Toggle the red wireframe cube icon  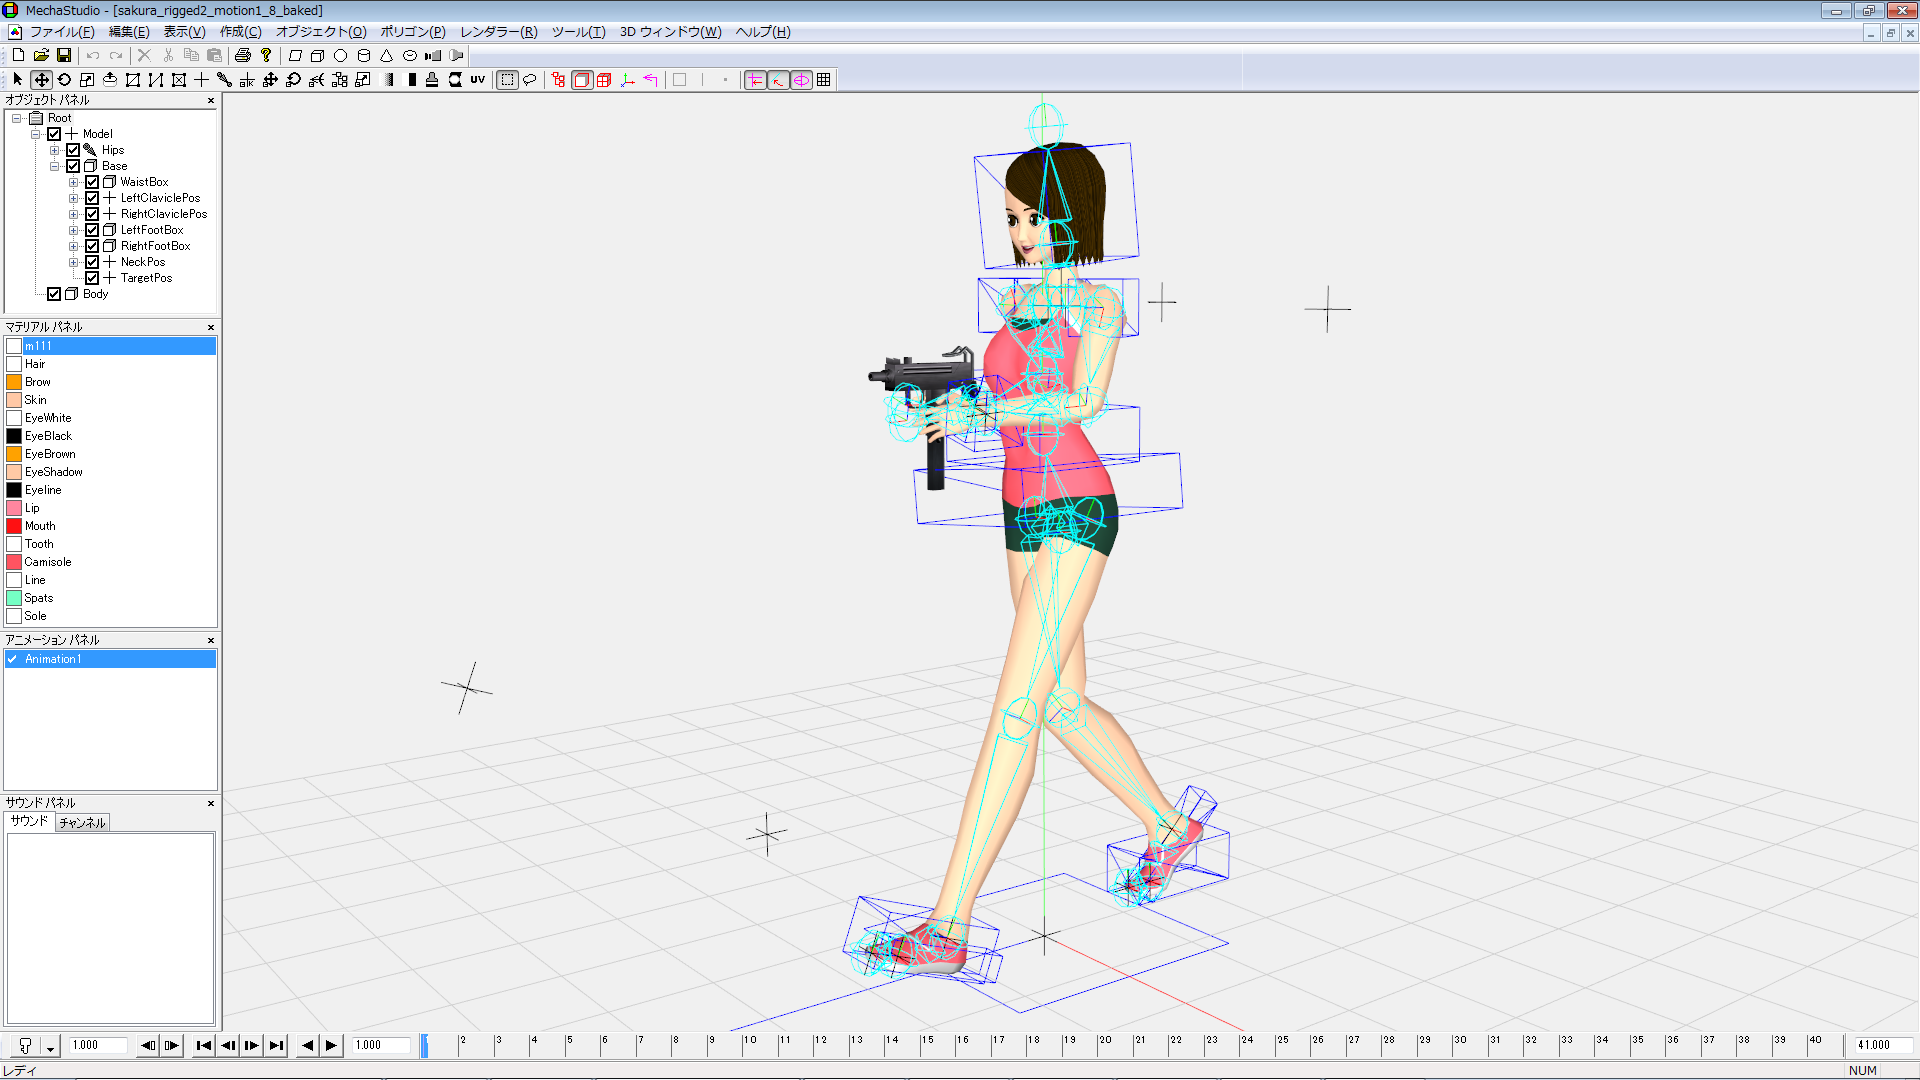[x=604, y=80]
